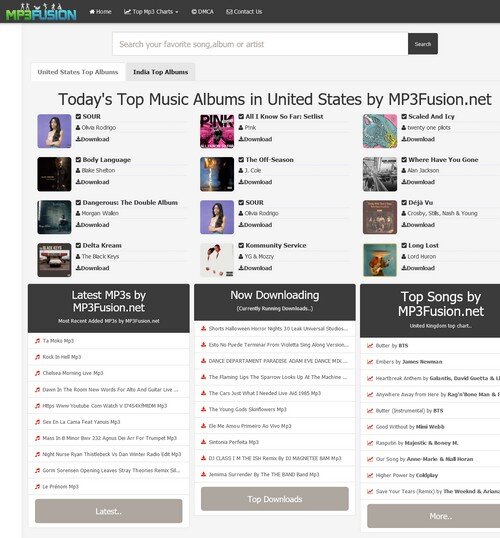Click download icon in Where Have You Gone row

404,182
